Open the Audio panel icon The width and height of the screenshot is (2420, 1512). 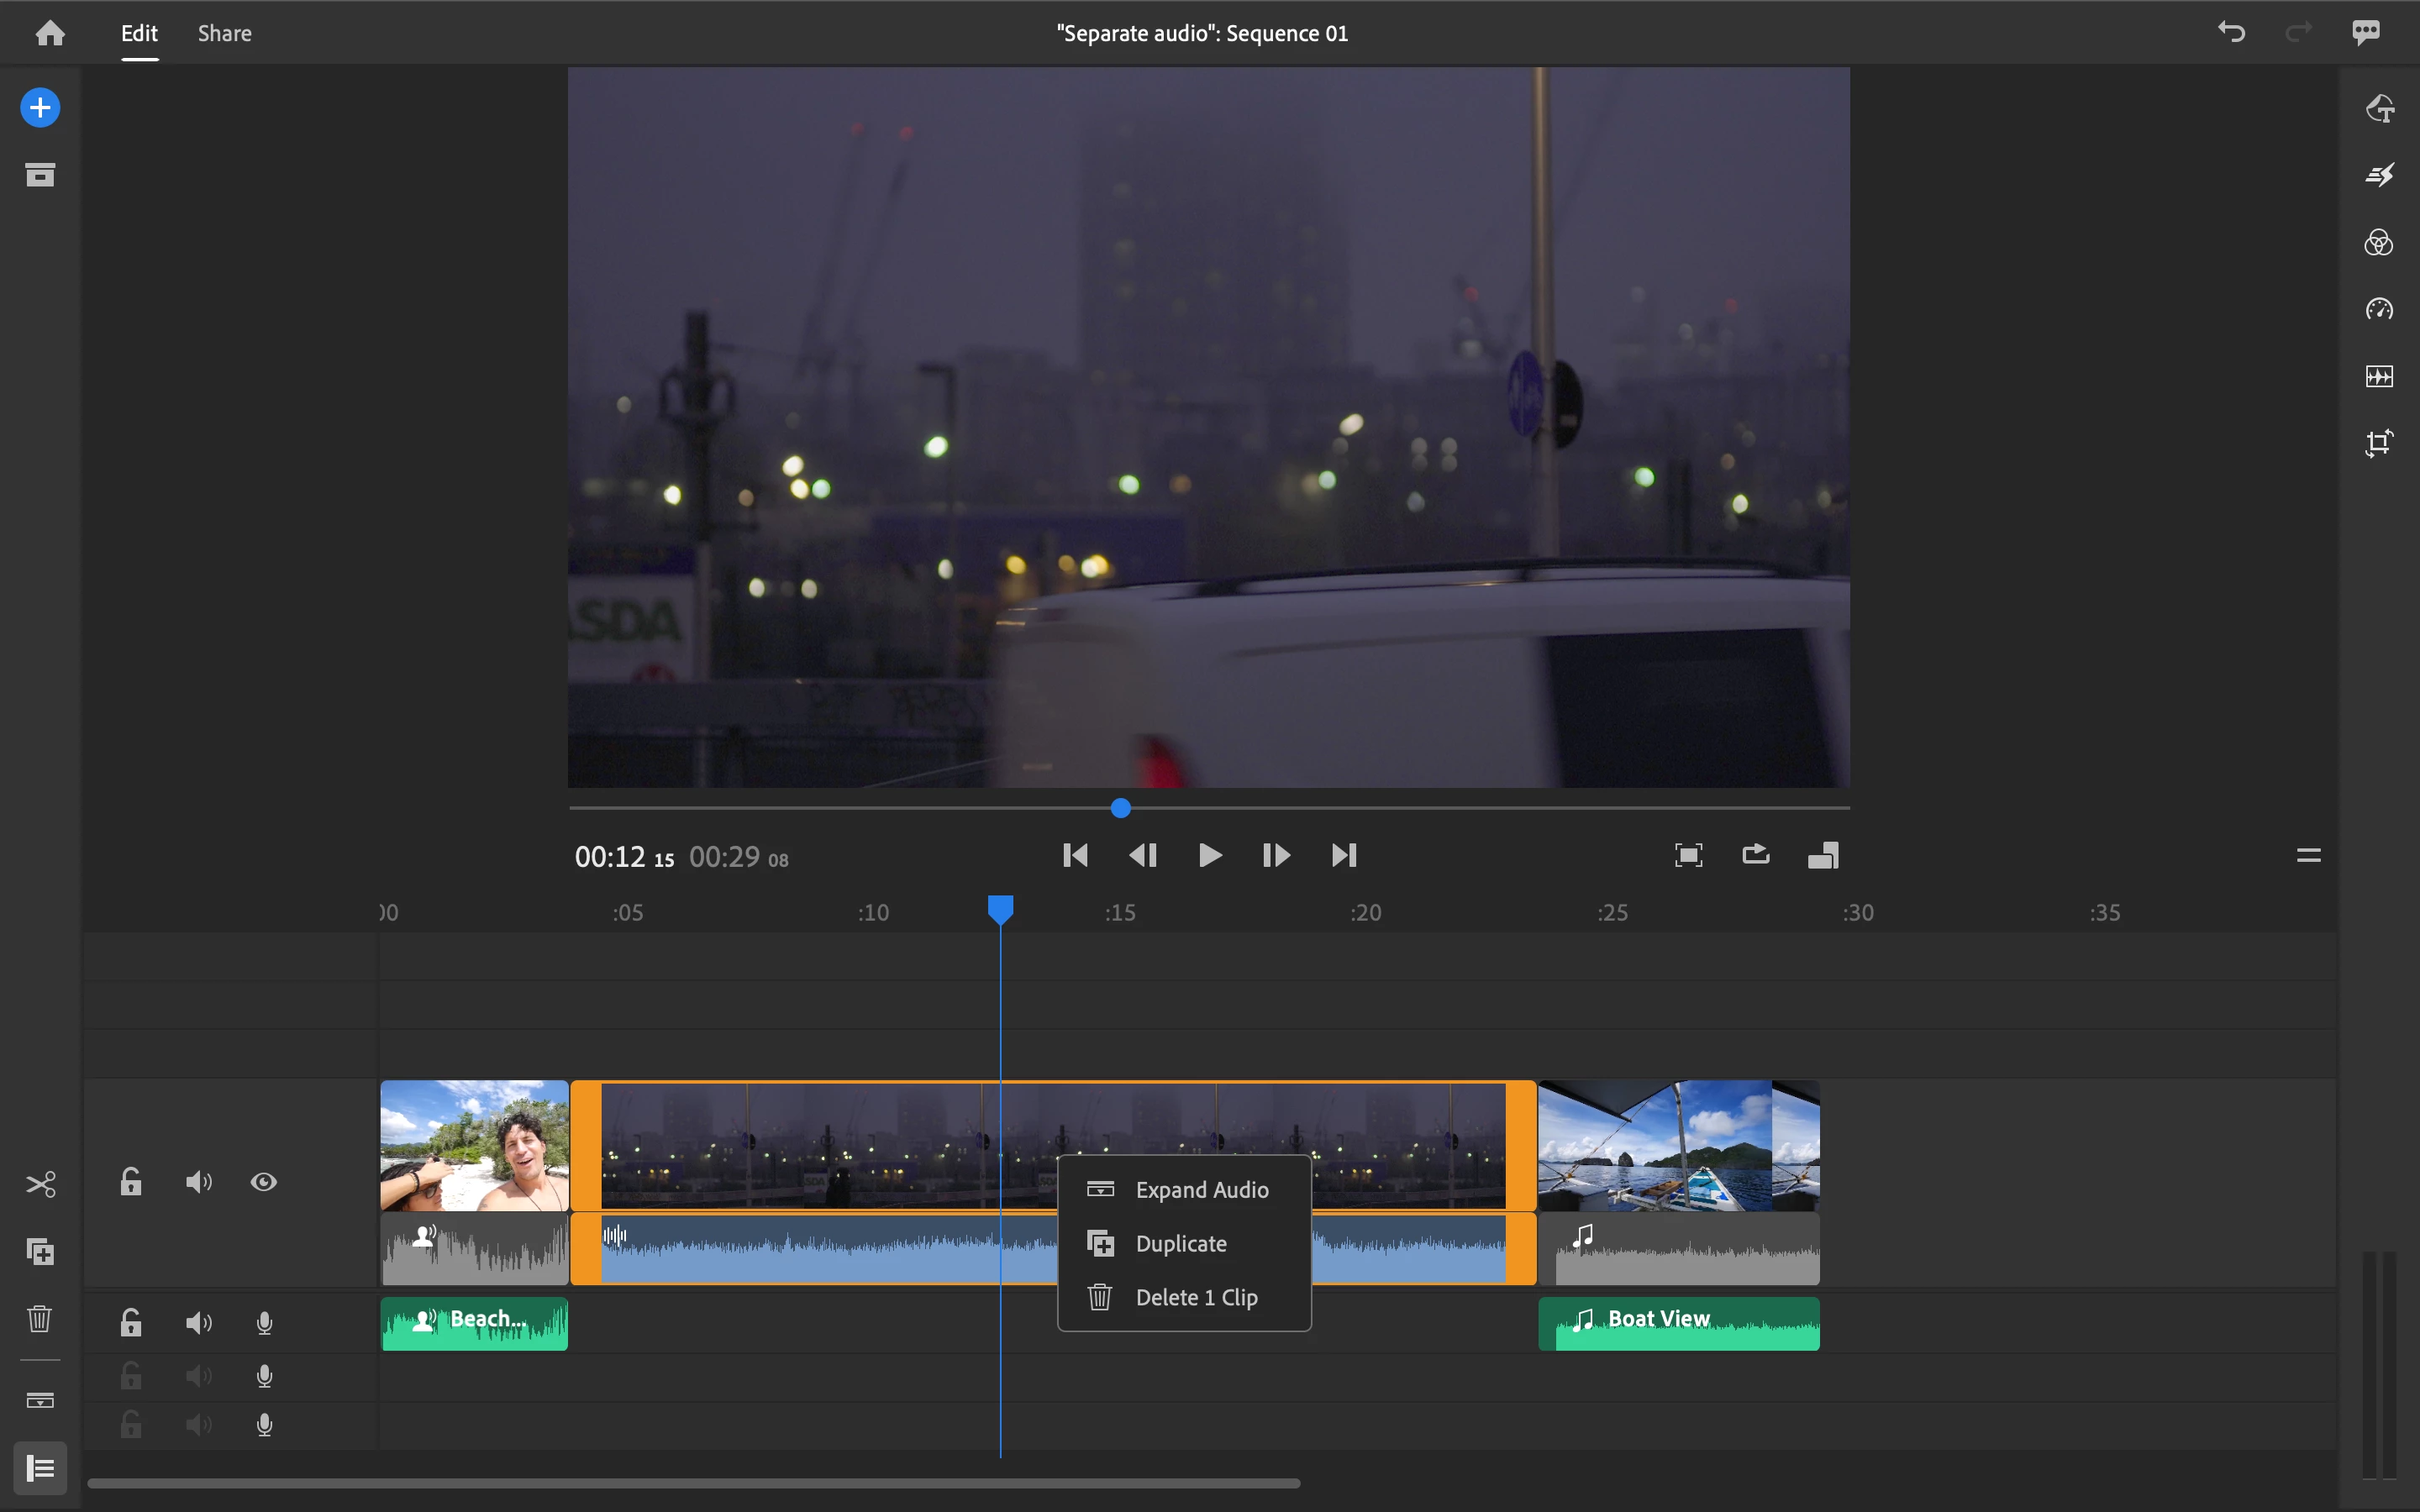(2379, 376)
